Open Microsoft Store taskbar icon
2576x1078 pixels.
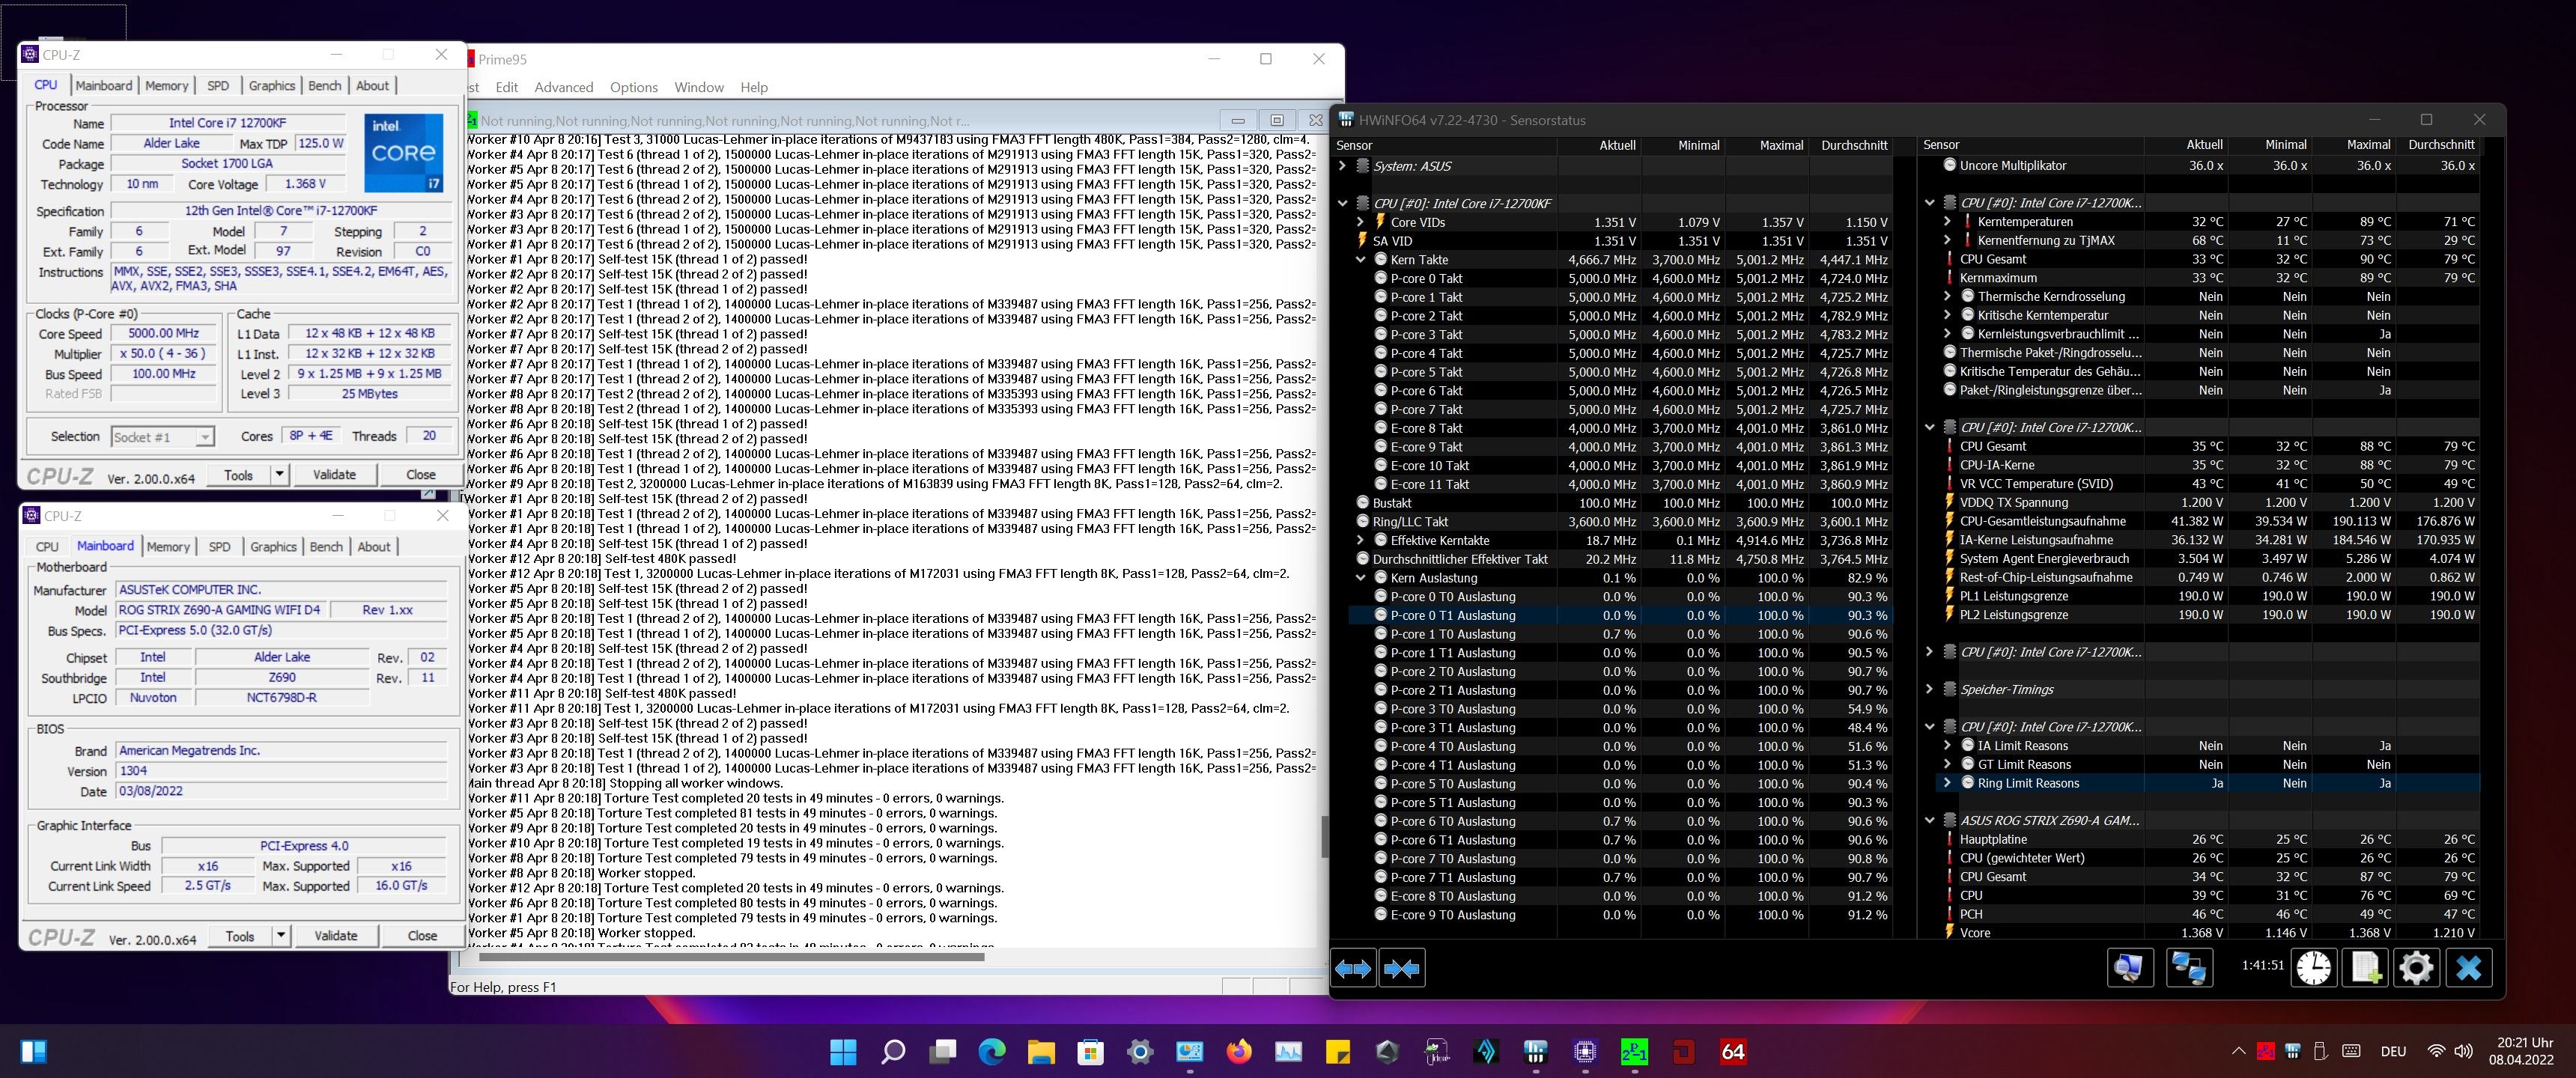coord(1091,1051)
